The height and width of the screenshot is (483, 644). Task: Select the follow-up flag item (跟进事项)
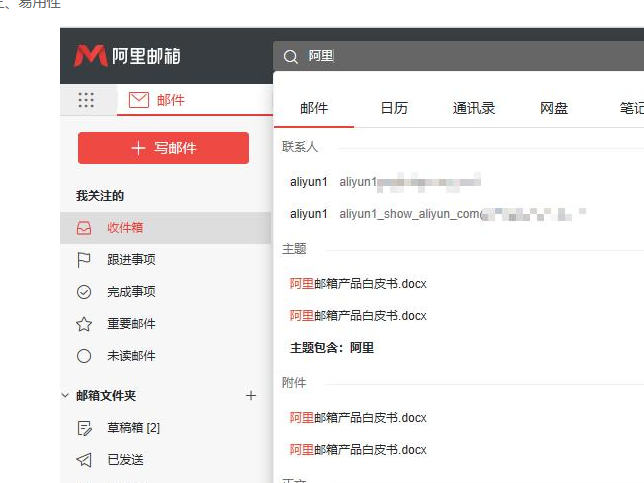(130, 260)
